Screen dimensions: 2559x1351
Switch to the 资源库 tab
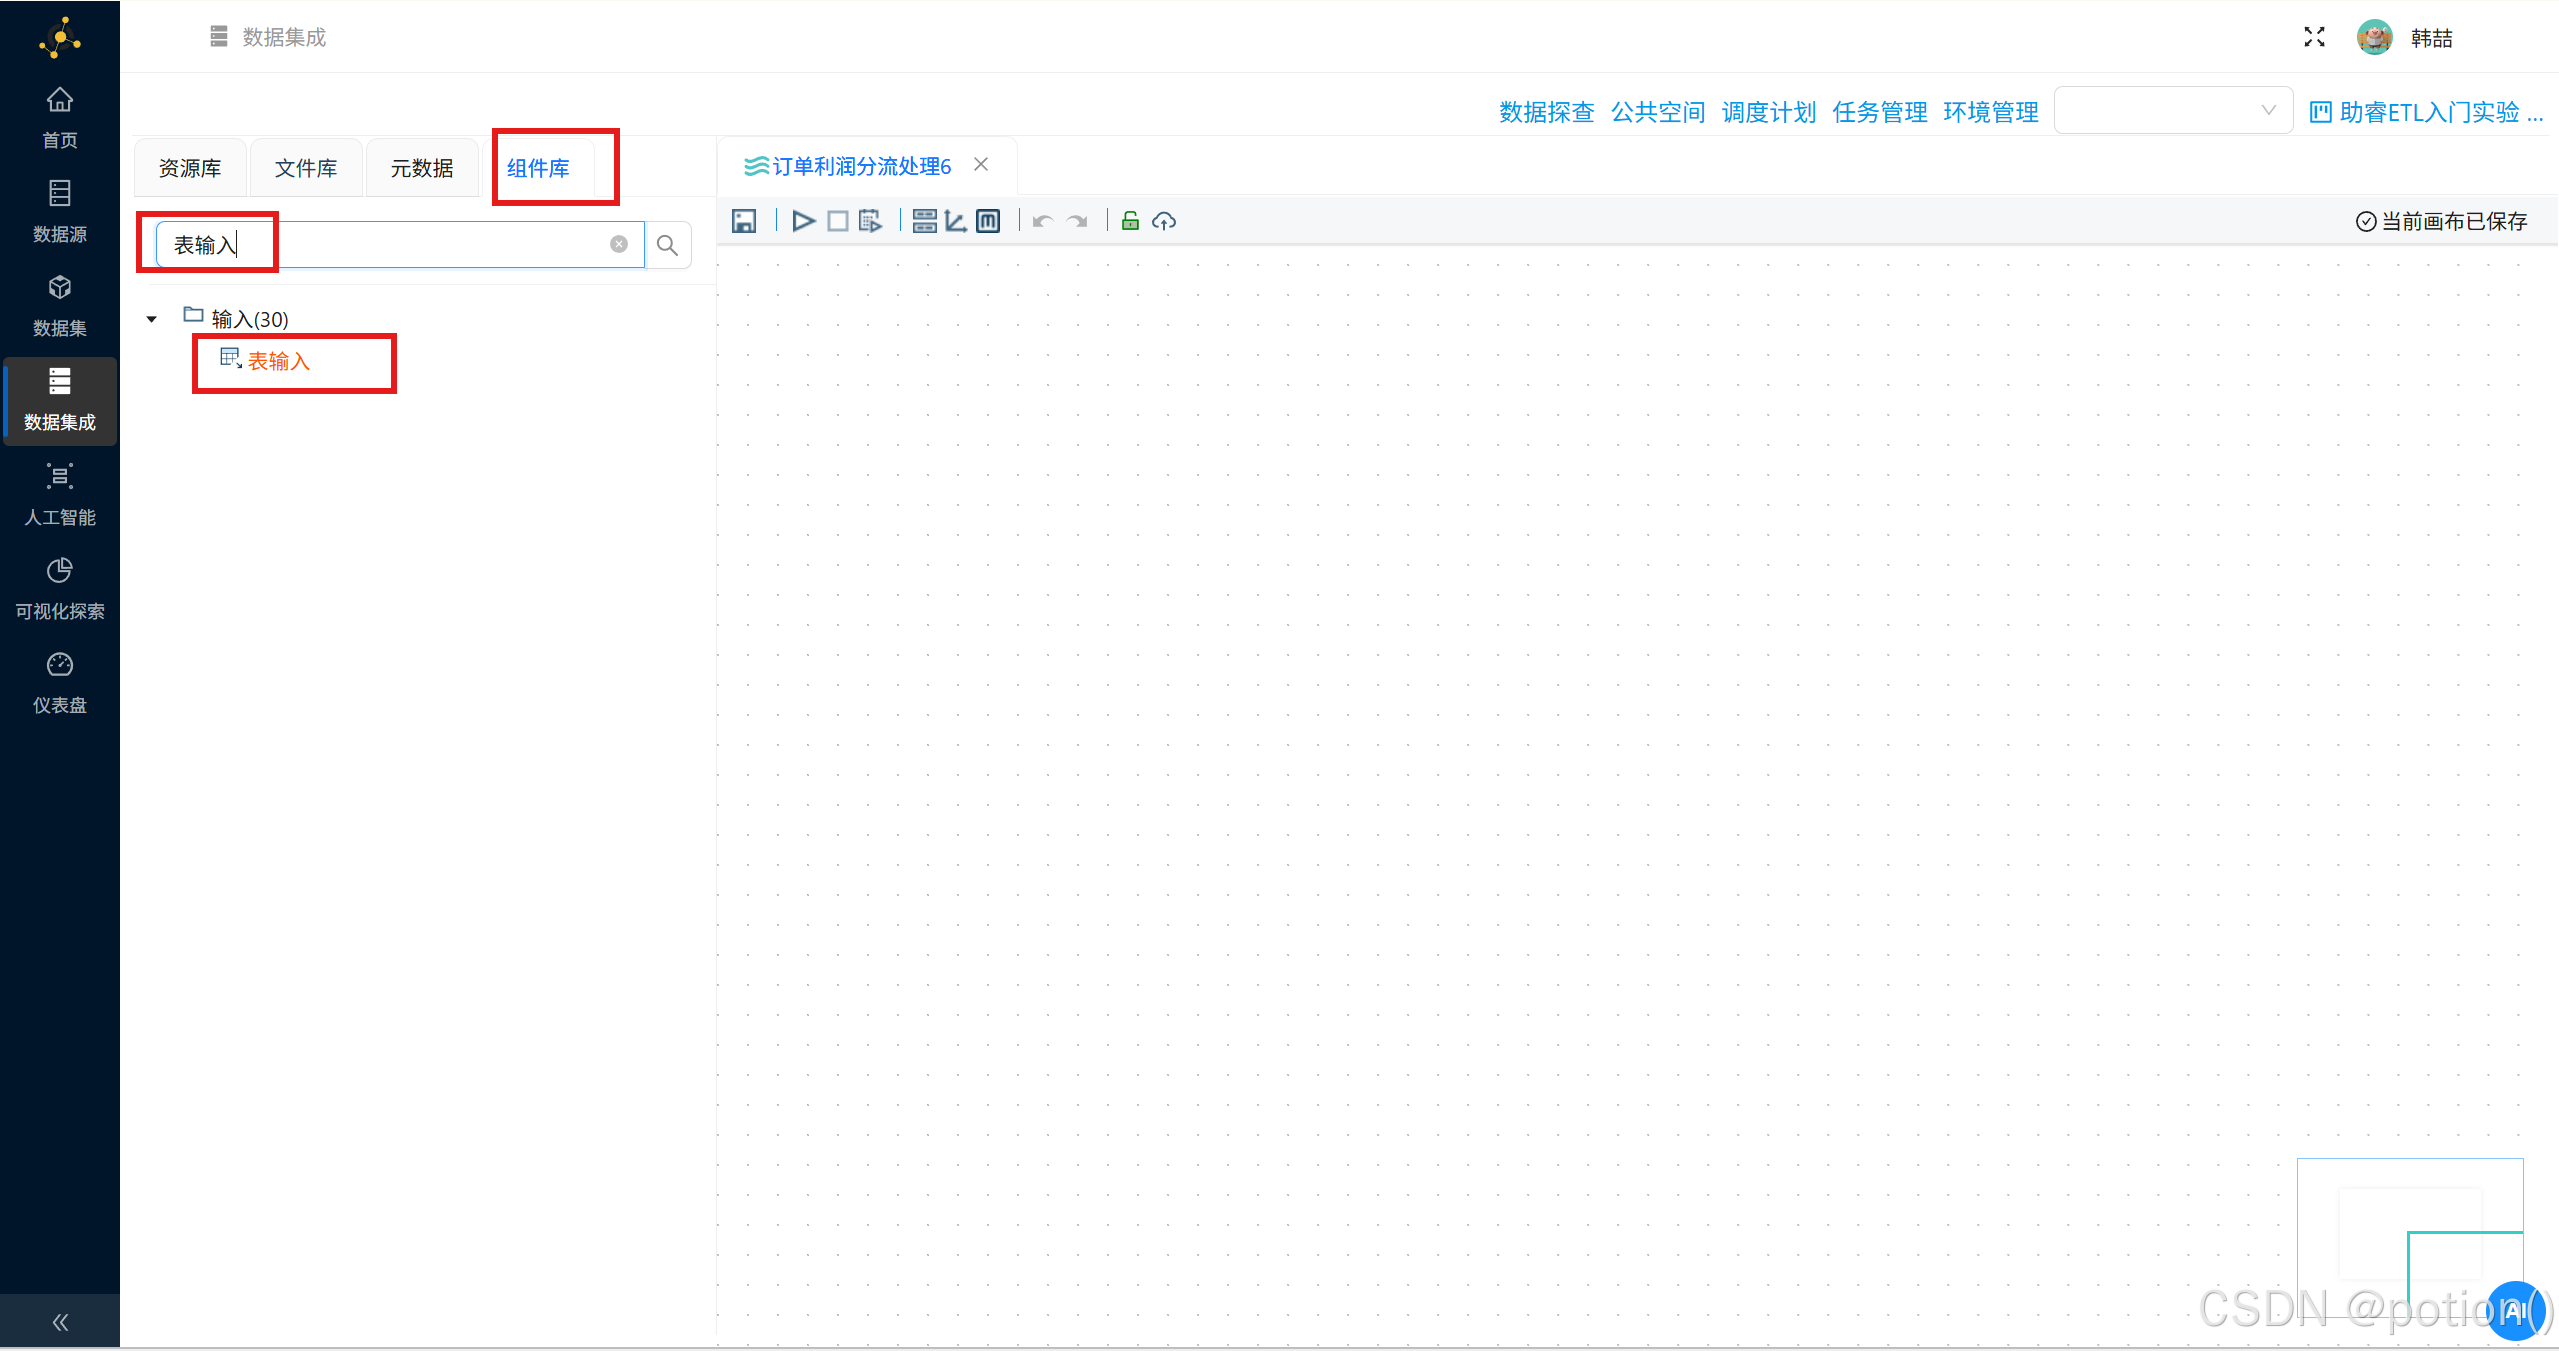pos(190,168)
